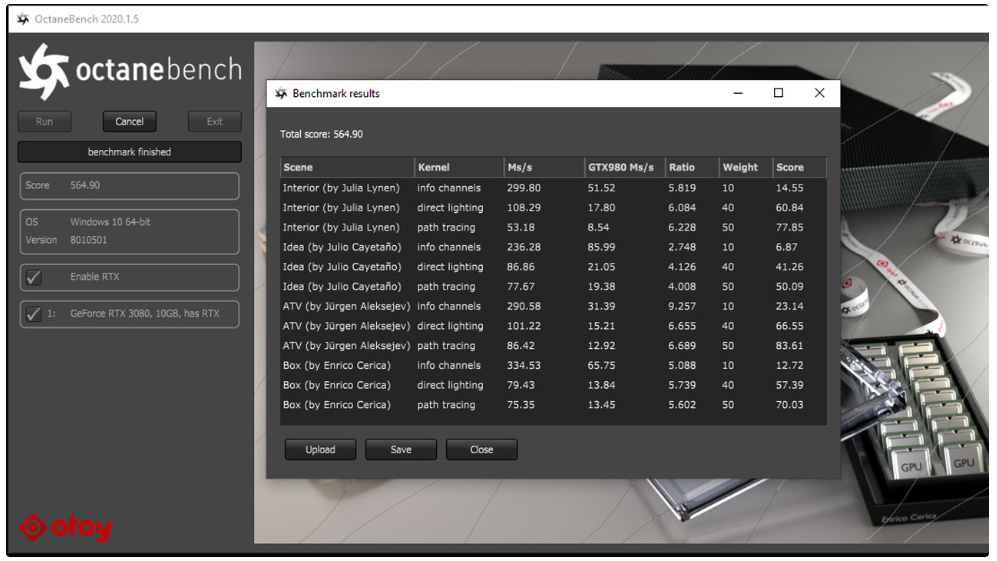Upload the benchmark results
Screen dimensions: 997x561
pyautogui.click(x=320, y=450)
